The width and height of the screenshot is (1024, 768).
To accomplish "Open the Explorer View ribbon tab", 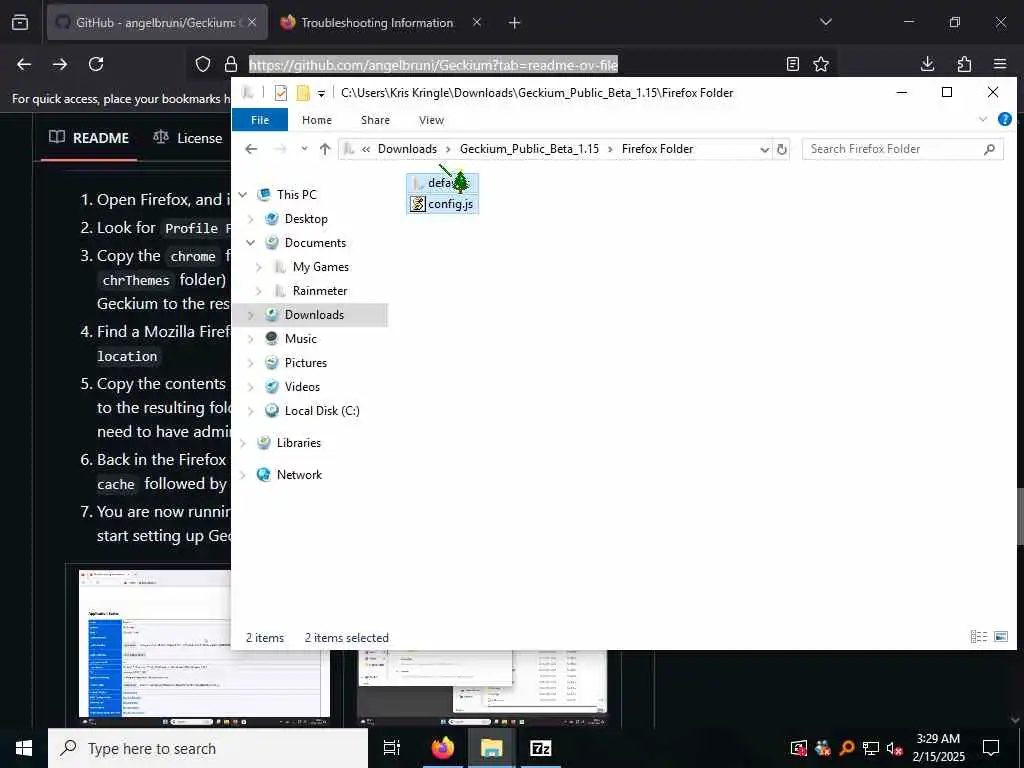I will pyautogui.click(x=431, y=120).
